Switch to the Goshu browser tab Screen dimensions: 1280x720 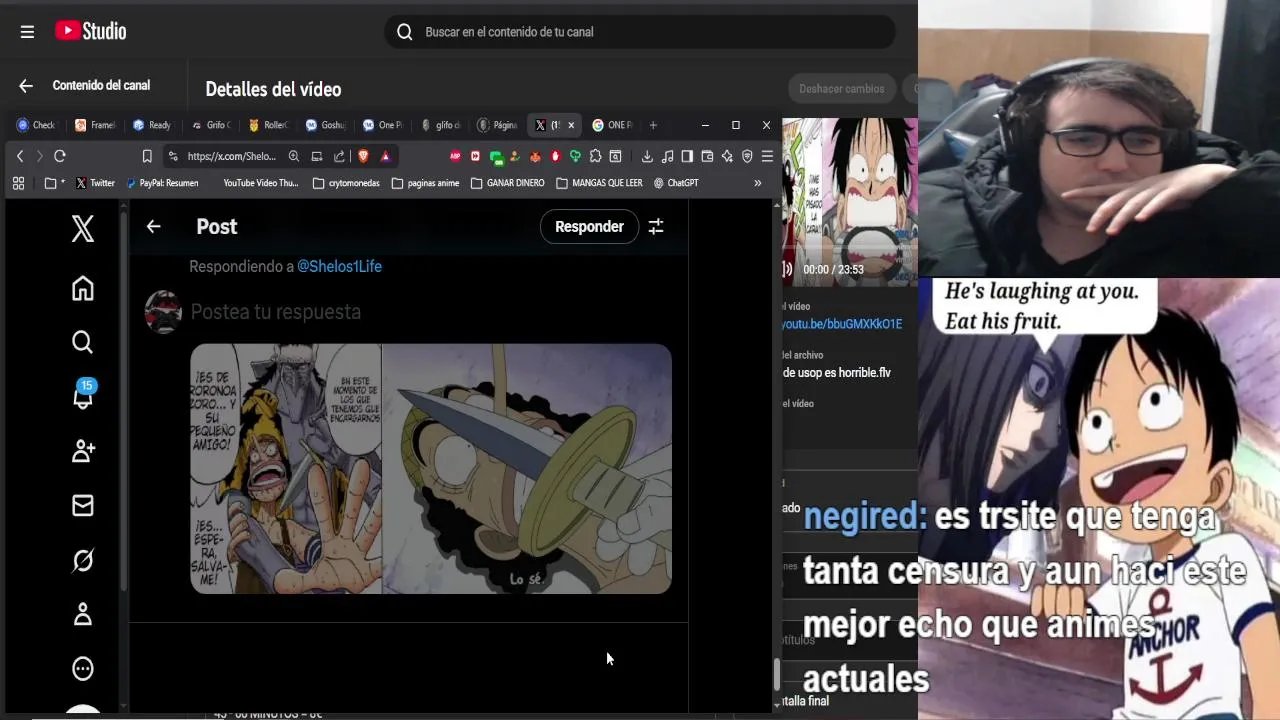click(325, 125)
